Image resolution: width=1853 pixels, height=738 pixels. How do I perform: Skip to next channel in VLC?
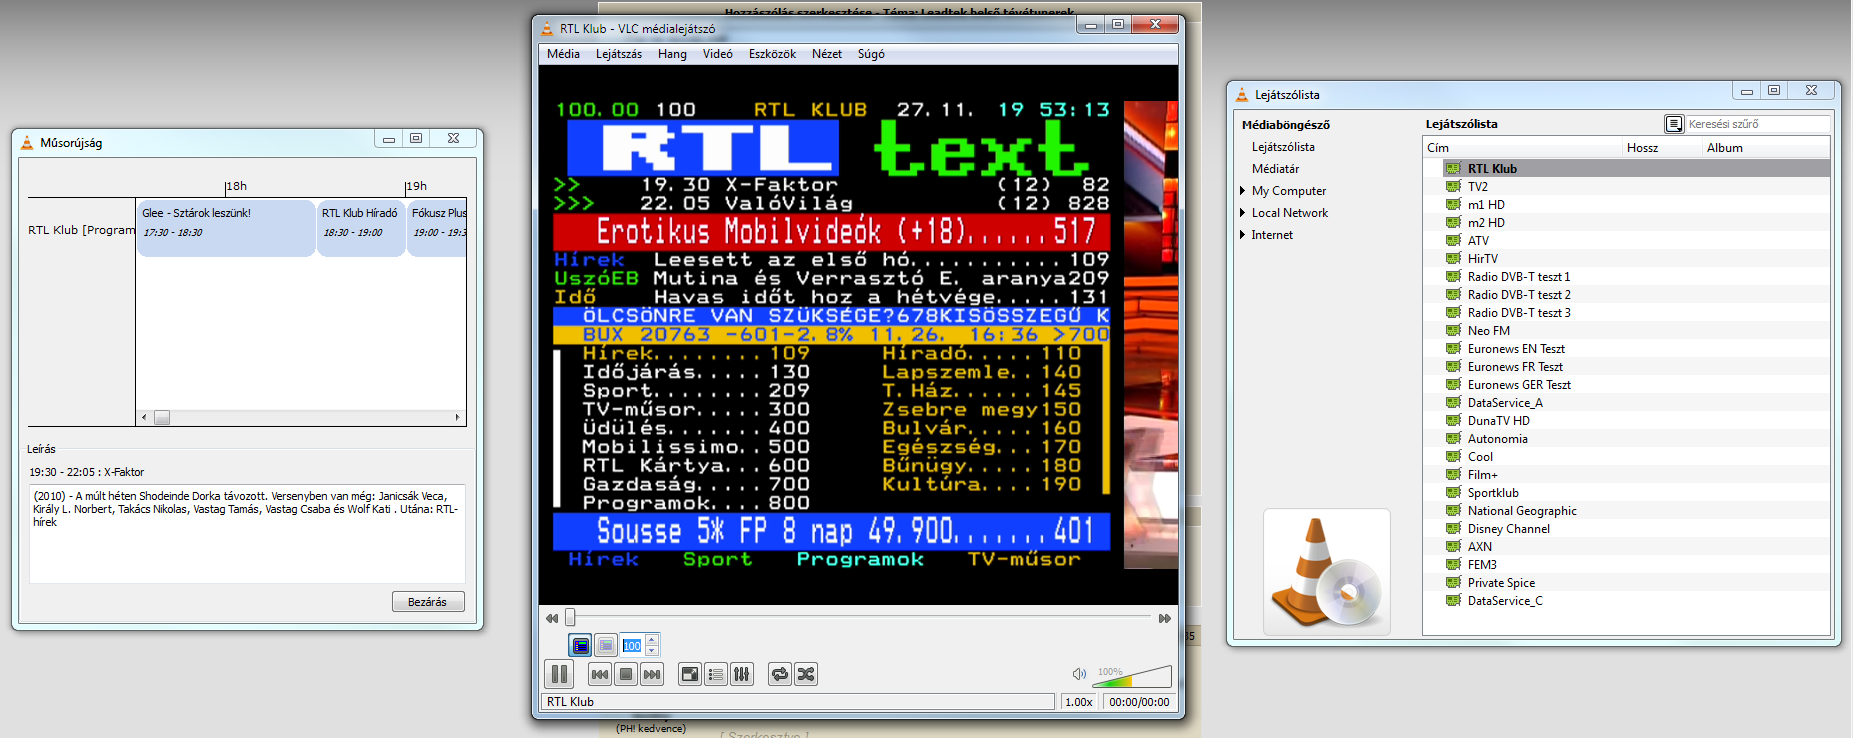(652, 674)
